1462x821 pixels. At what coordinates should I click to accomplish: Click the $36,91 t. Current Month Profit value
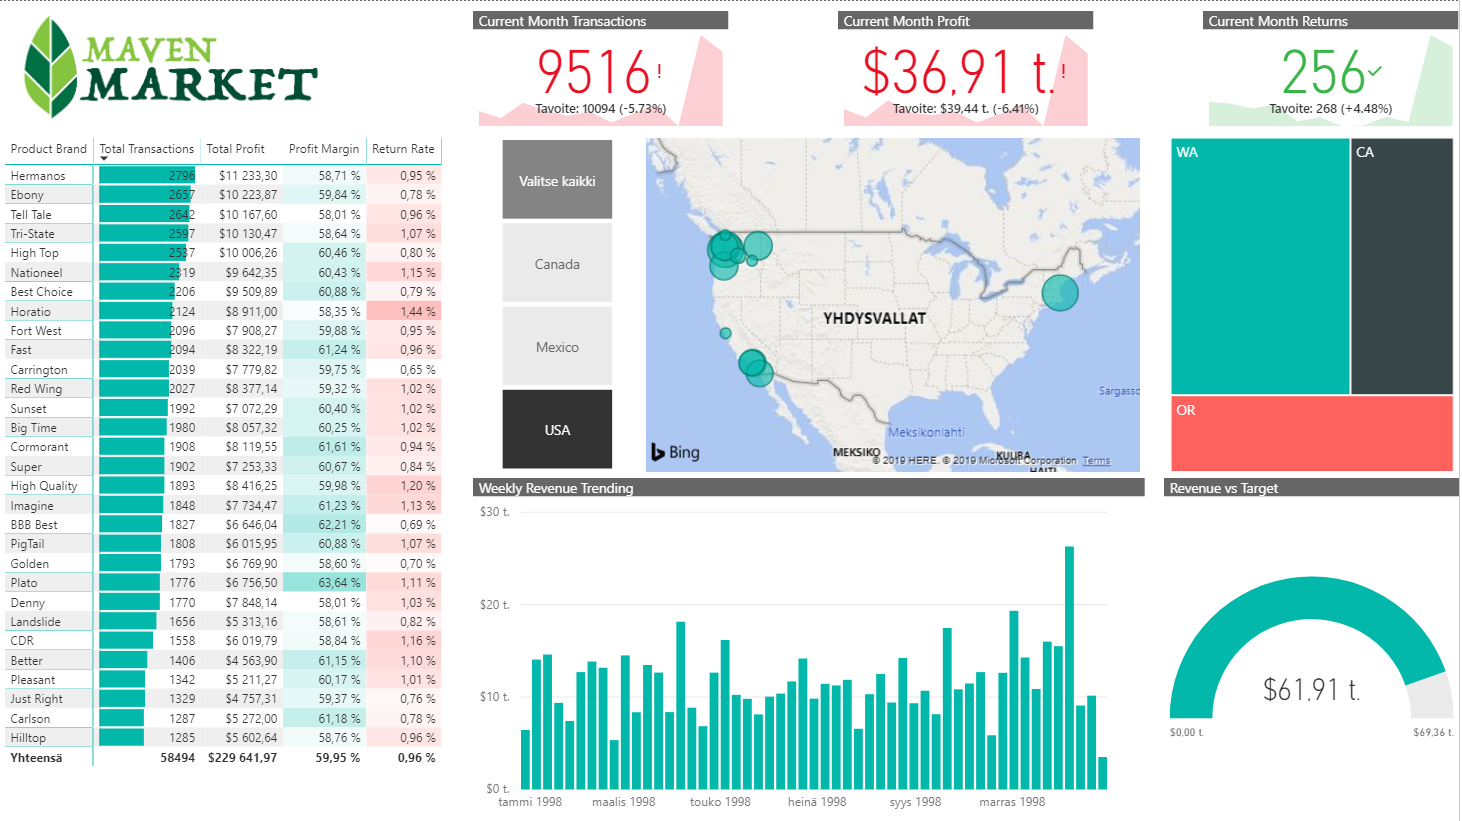pos(957,72)
